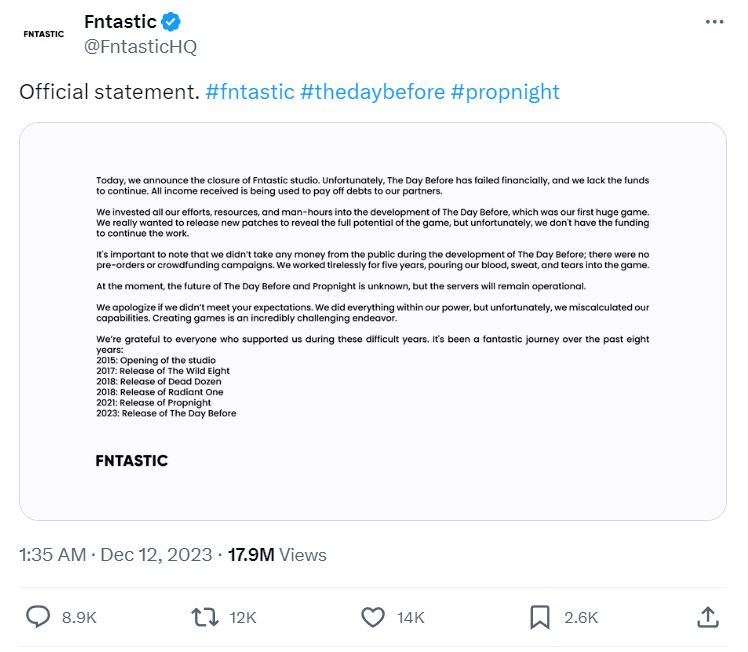Click the 14K likes count

point(411,618)
